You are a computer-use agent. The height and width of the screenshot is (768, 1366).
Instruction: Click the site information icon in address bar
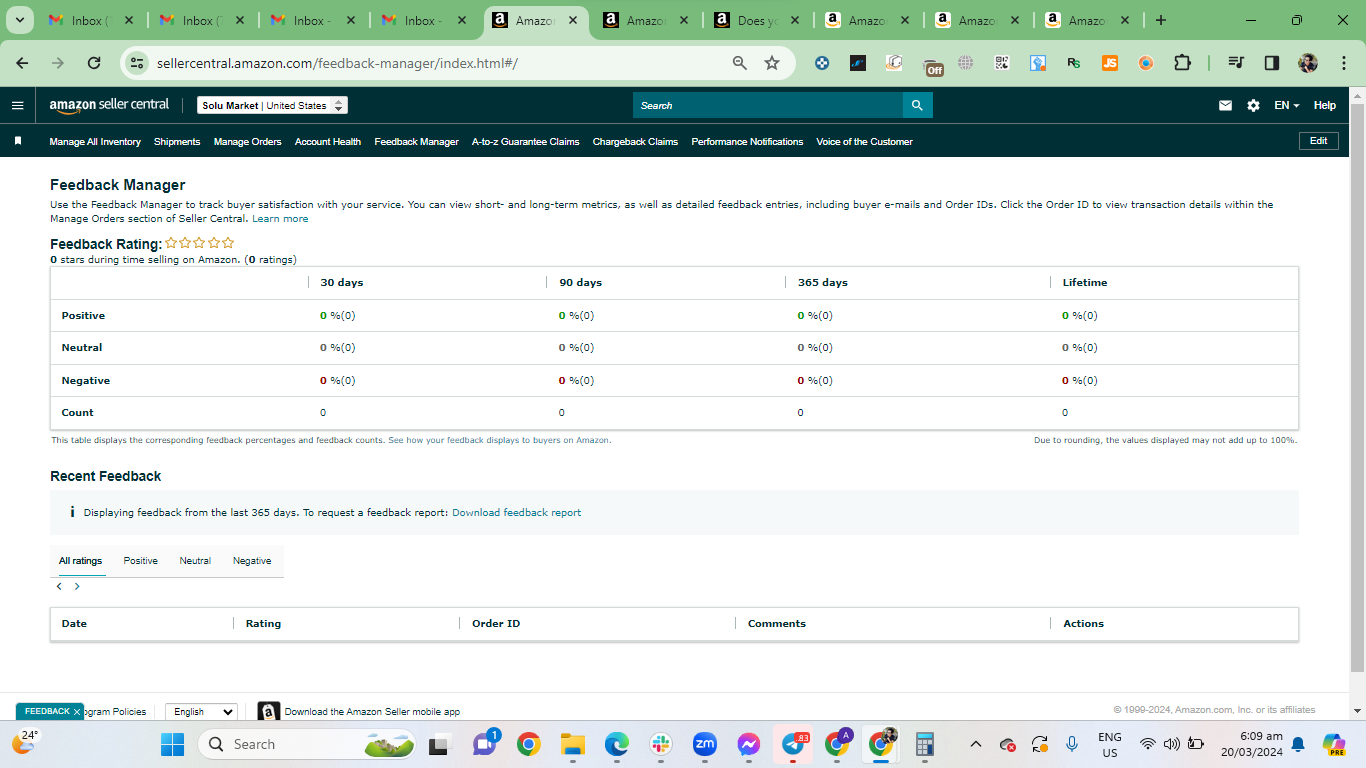(x=137, y=63)
